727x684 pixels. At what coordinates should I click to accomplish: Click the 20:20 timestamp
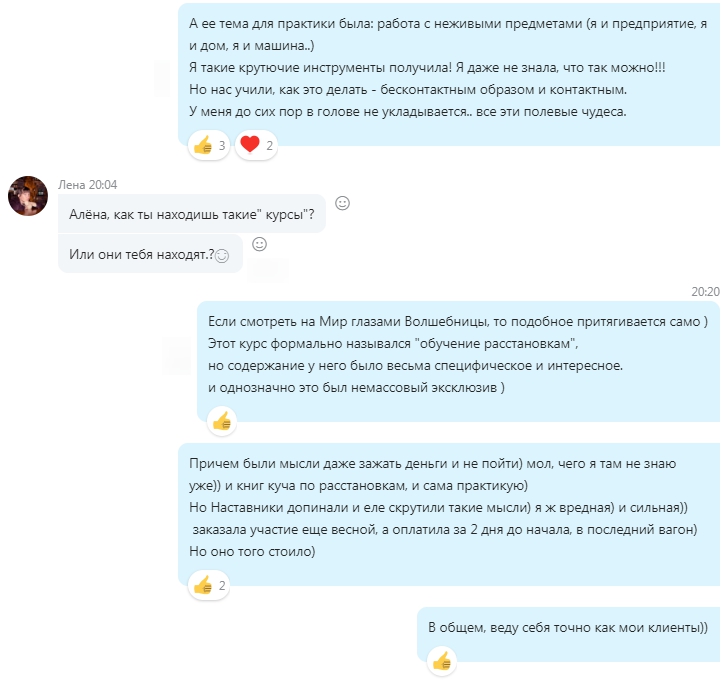tap(705, 291)
